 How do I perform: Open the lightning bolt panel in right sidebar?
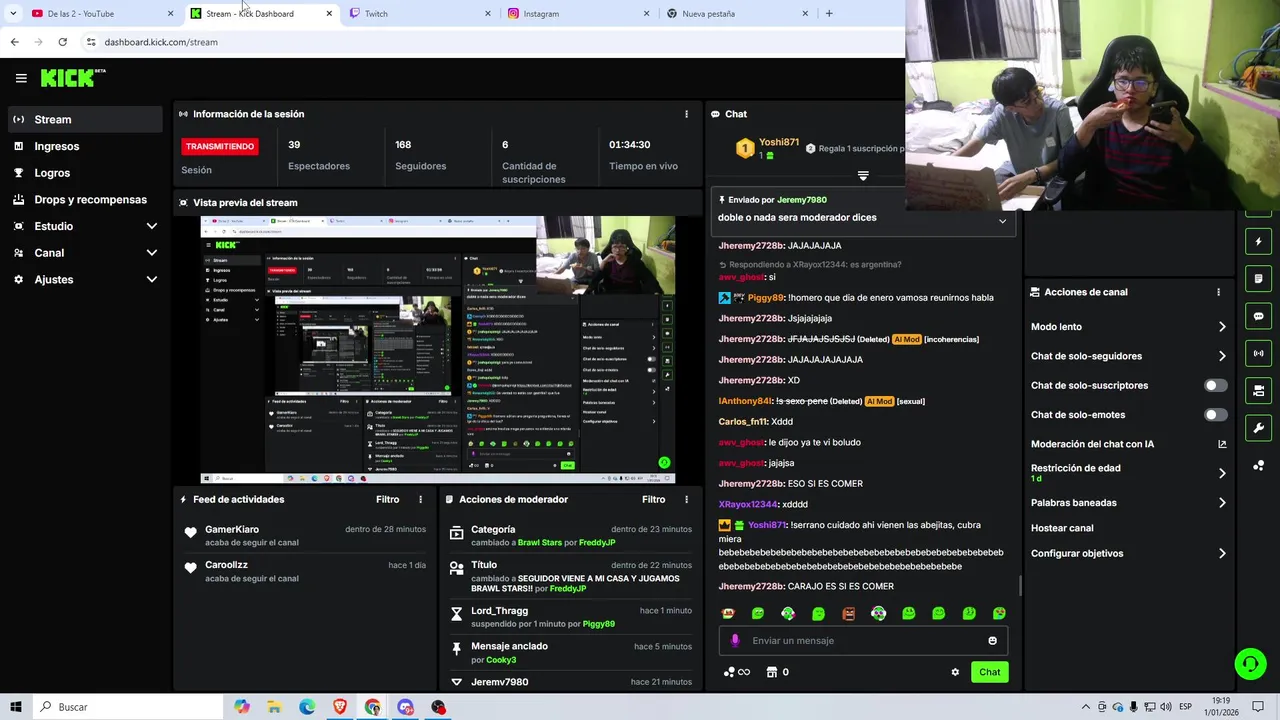pos(1258,242)
